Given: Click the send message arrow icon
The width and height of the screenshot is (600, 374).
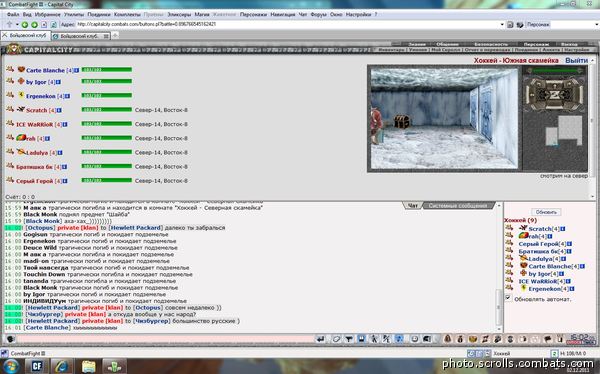Looking at the screenshot, I should (321, 339).
